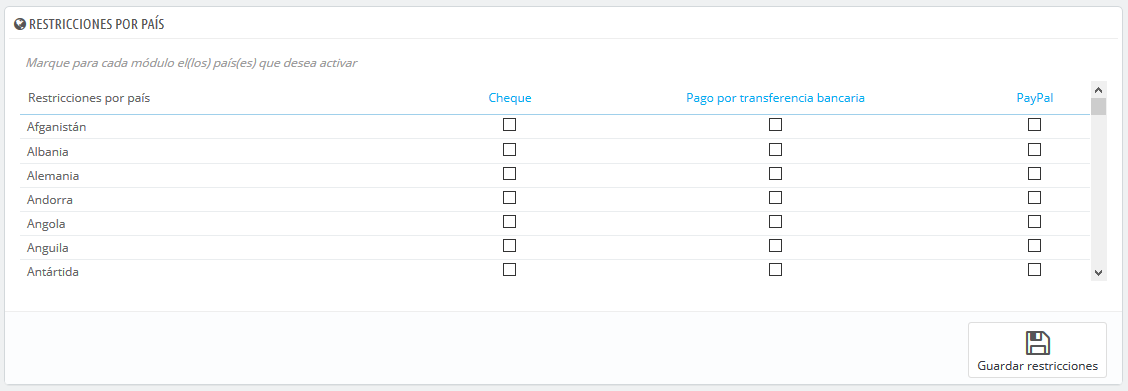1128x391 pixels.
Task: Enable PayPal for Antártida
Action: click(x=1034, y=270)
